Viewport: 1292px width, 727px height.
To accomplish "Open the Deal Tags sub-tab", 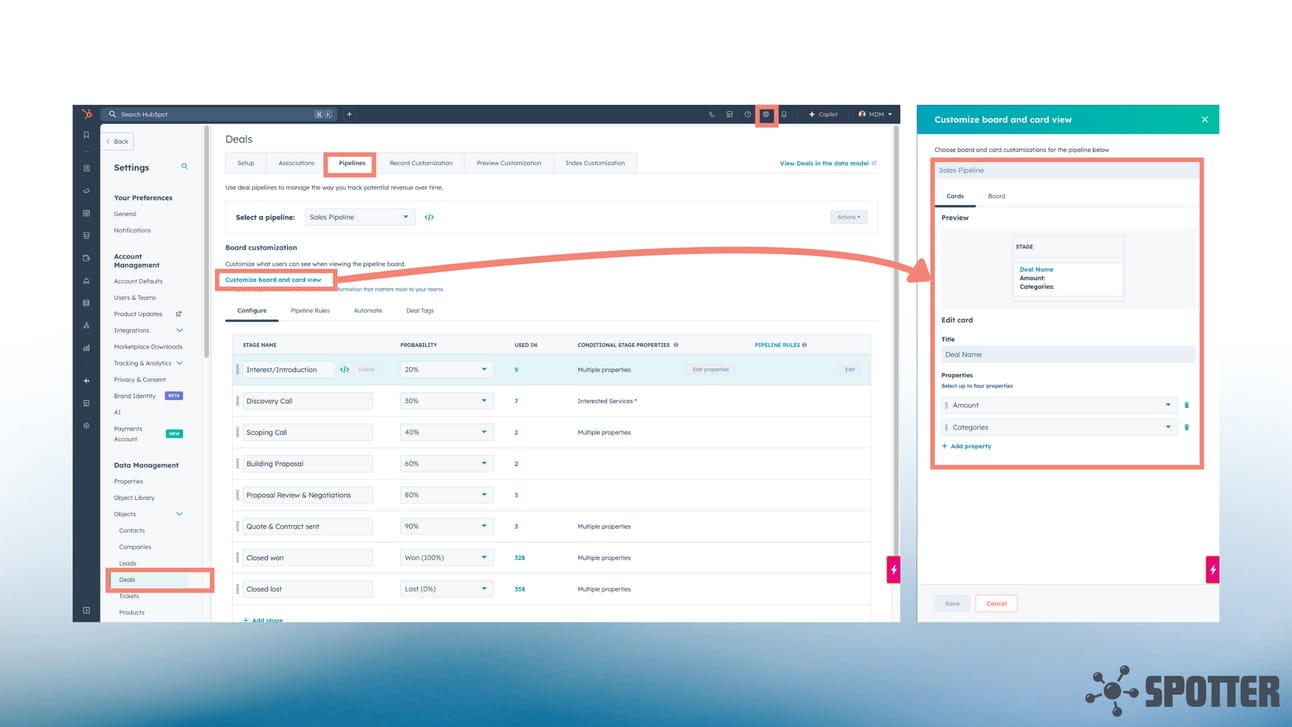I will 420,311.
